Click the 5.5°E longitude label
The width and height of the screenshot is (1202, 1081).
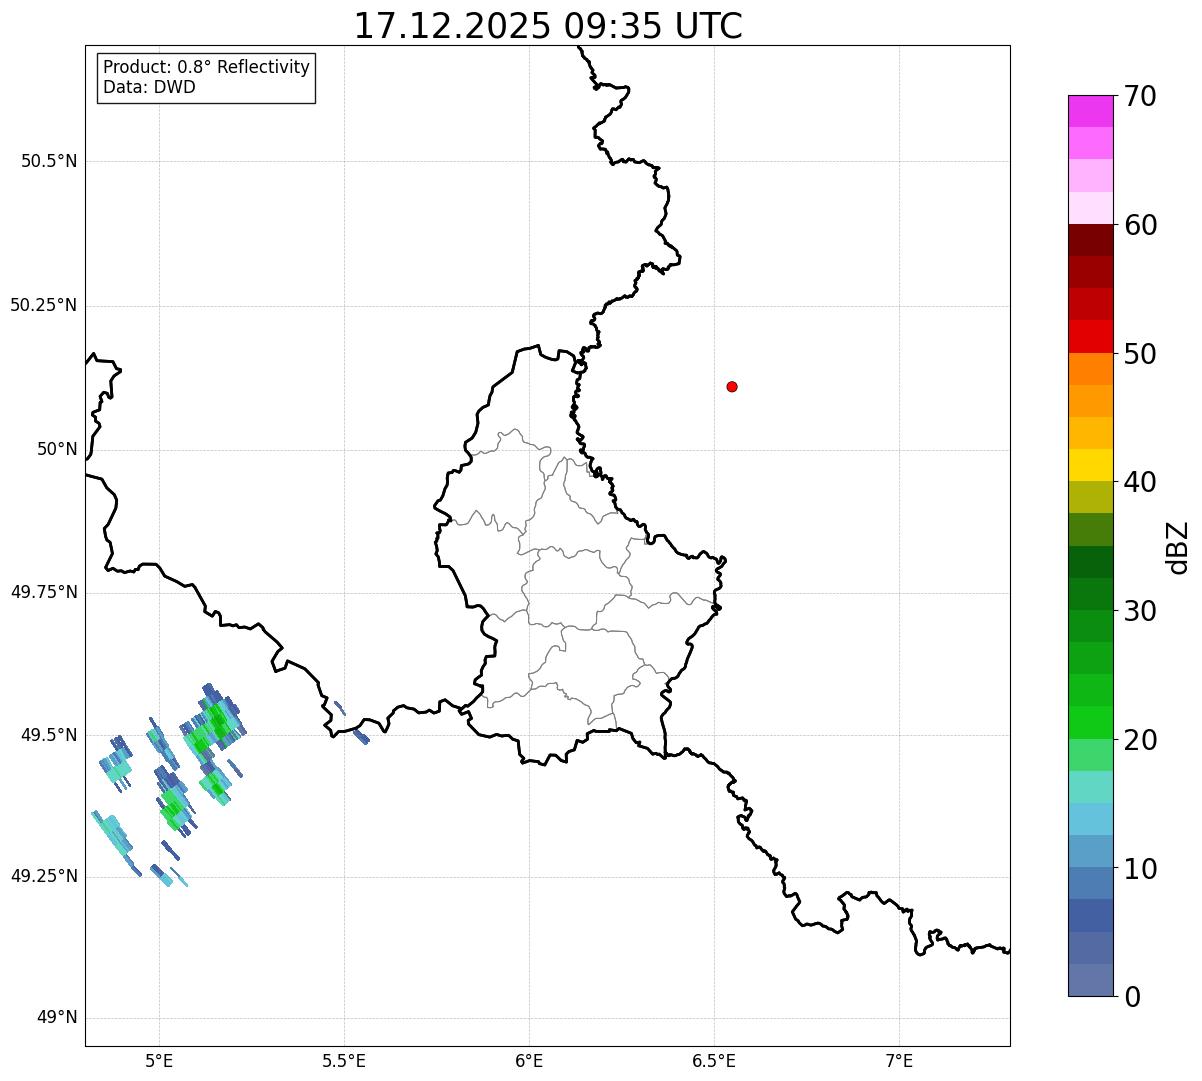344,1060
